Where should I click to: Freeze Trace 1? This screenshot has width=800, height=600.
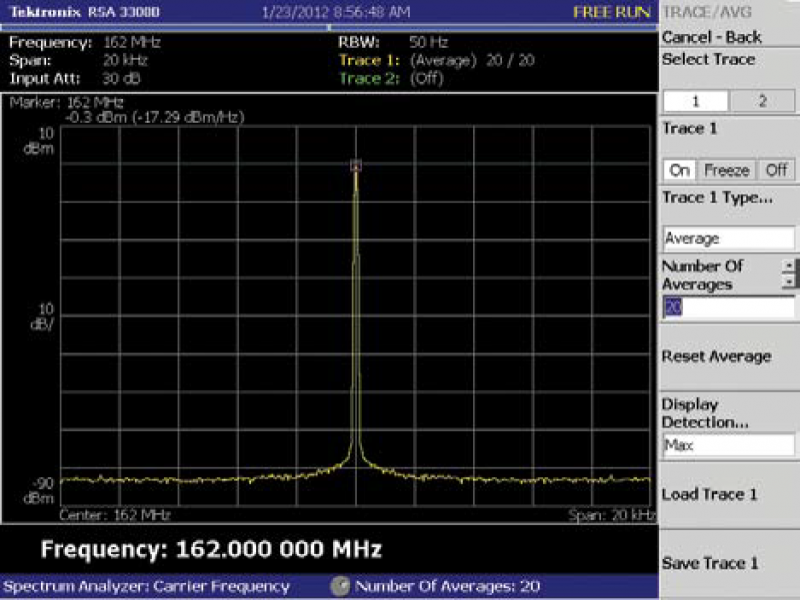(x=726, y=170)
